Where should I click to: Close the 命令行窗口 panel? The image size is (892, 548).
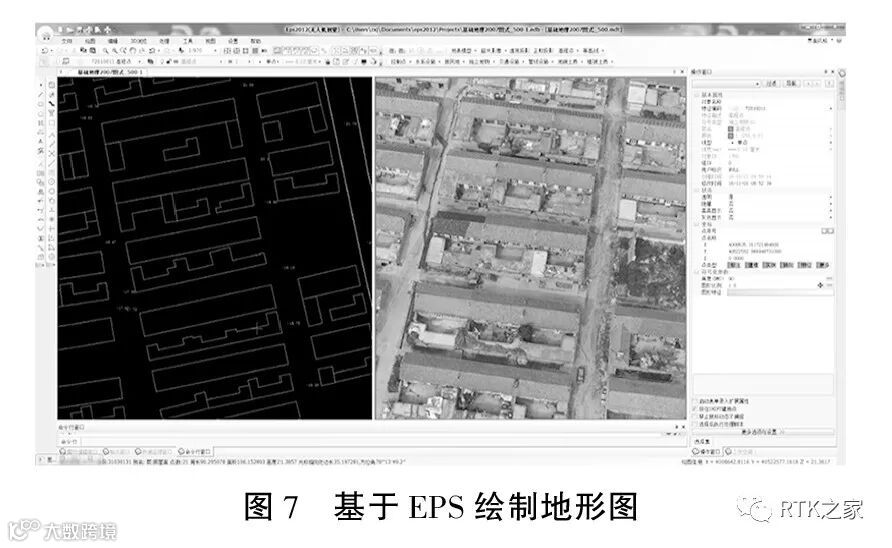click(x=683, y=427)
